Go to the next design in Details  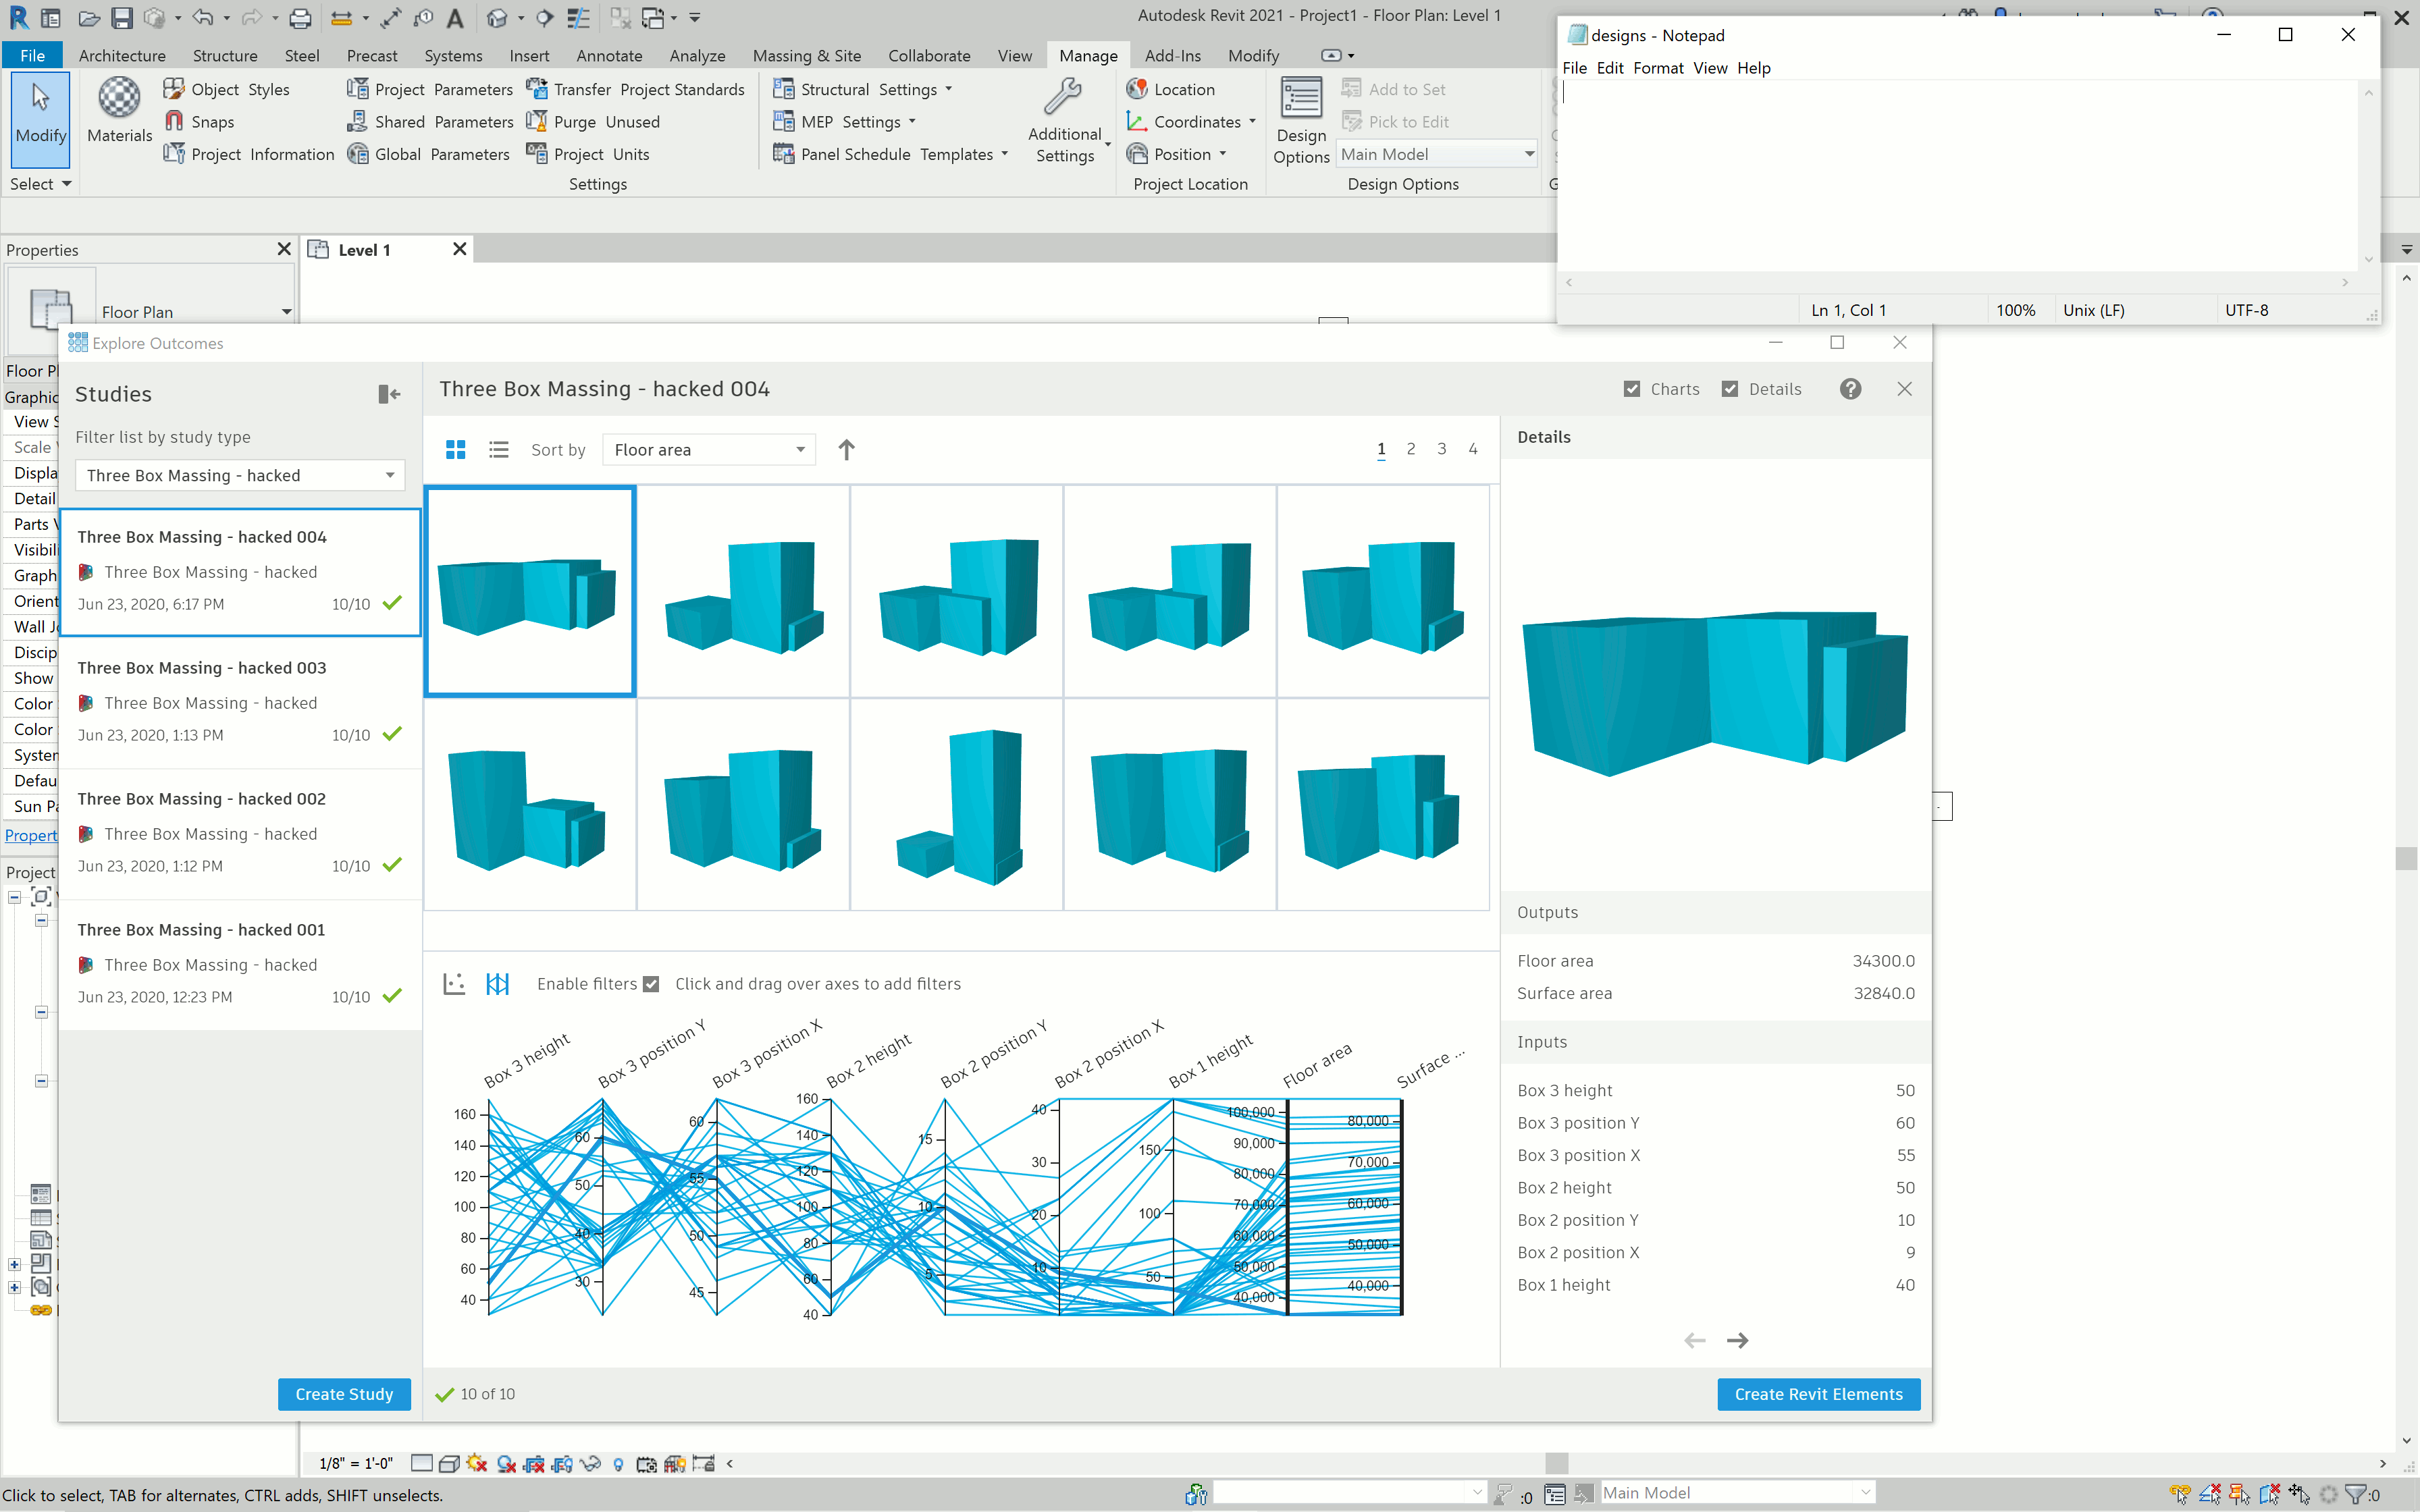click(x=1738, y=1340)
